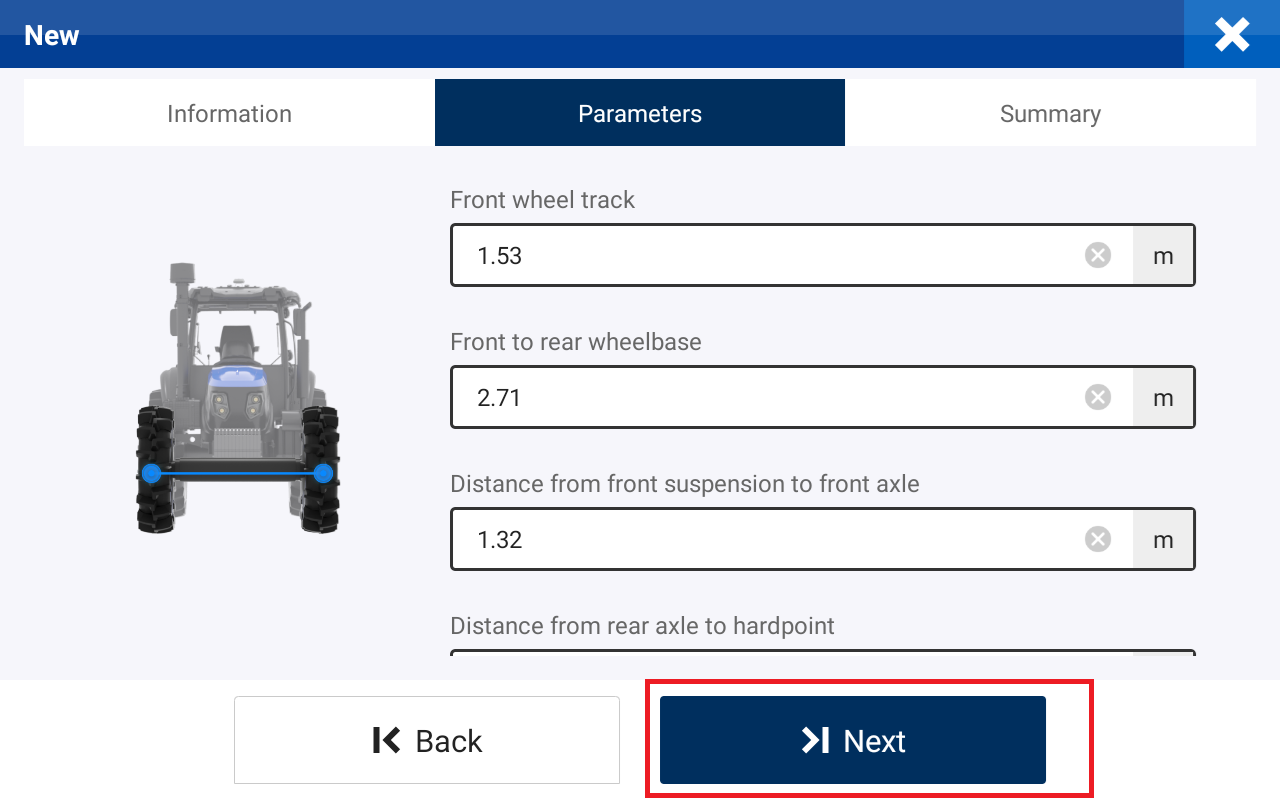The width and height of the screenshot is (1280, 800).
Task: Click the right blue wheel track marker
Action: point(323,473)
